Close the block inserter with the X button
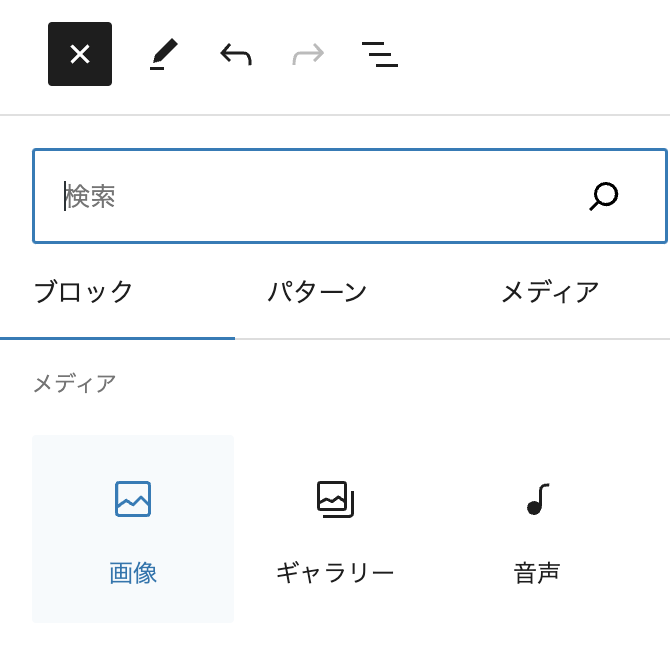This screenshot has height=656, width=670. pyautogui.click(x=80, y=54)
